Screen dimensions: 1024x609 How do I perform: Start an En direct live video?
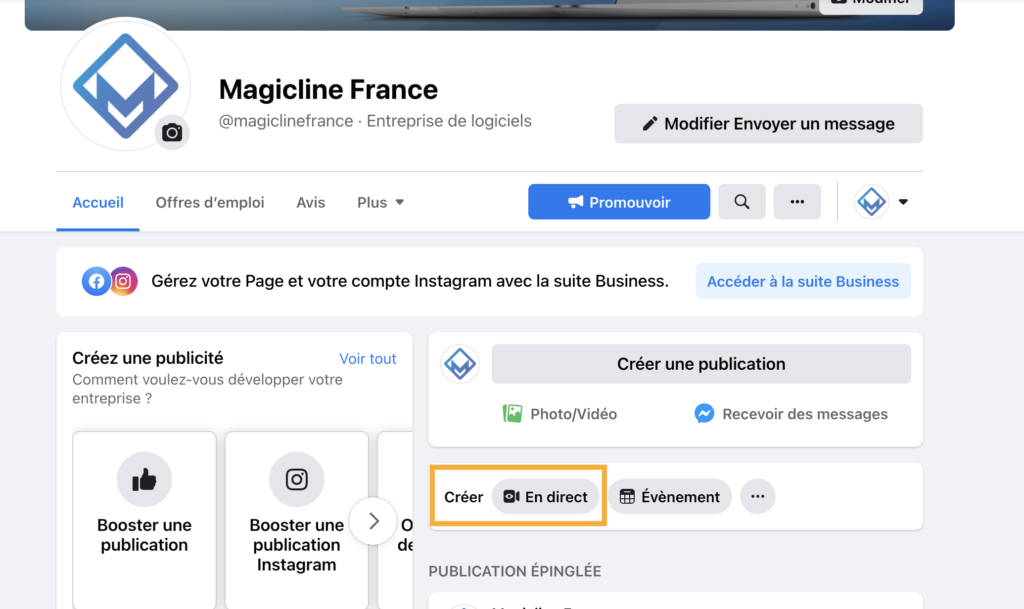click(x=545, y=497)
